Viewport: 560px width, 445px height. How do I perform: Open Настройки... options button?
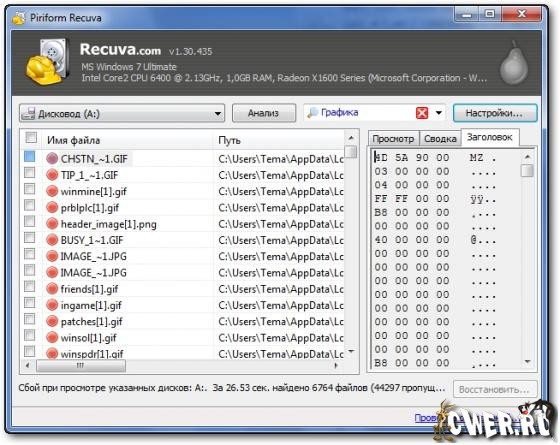495,113
